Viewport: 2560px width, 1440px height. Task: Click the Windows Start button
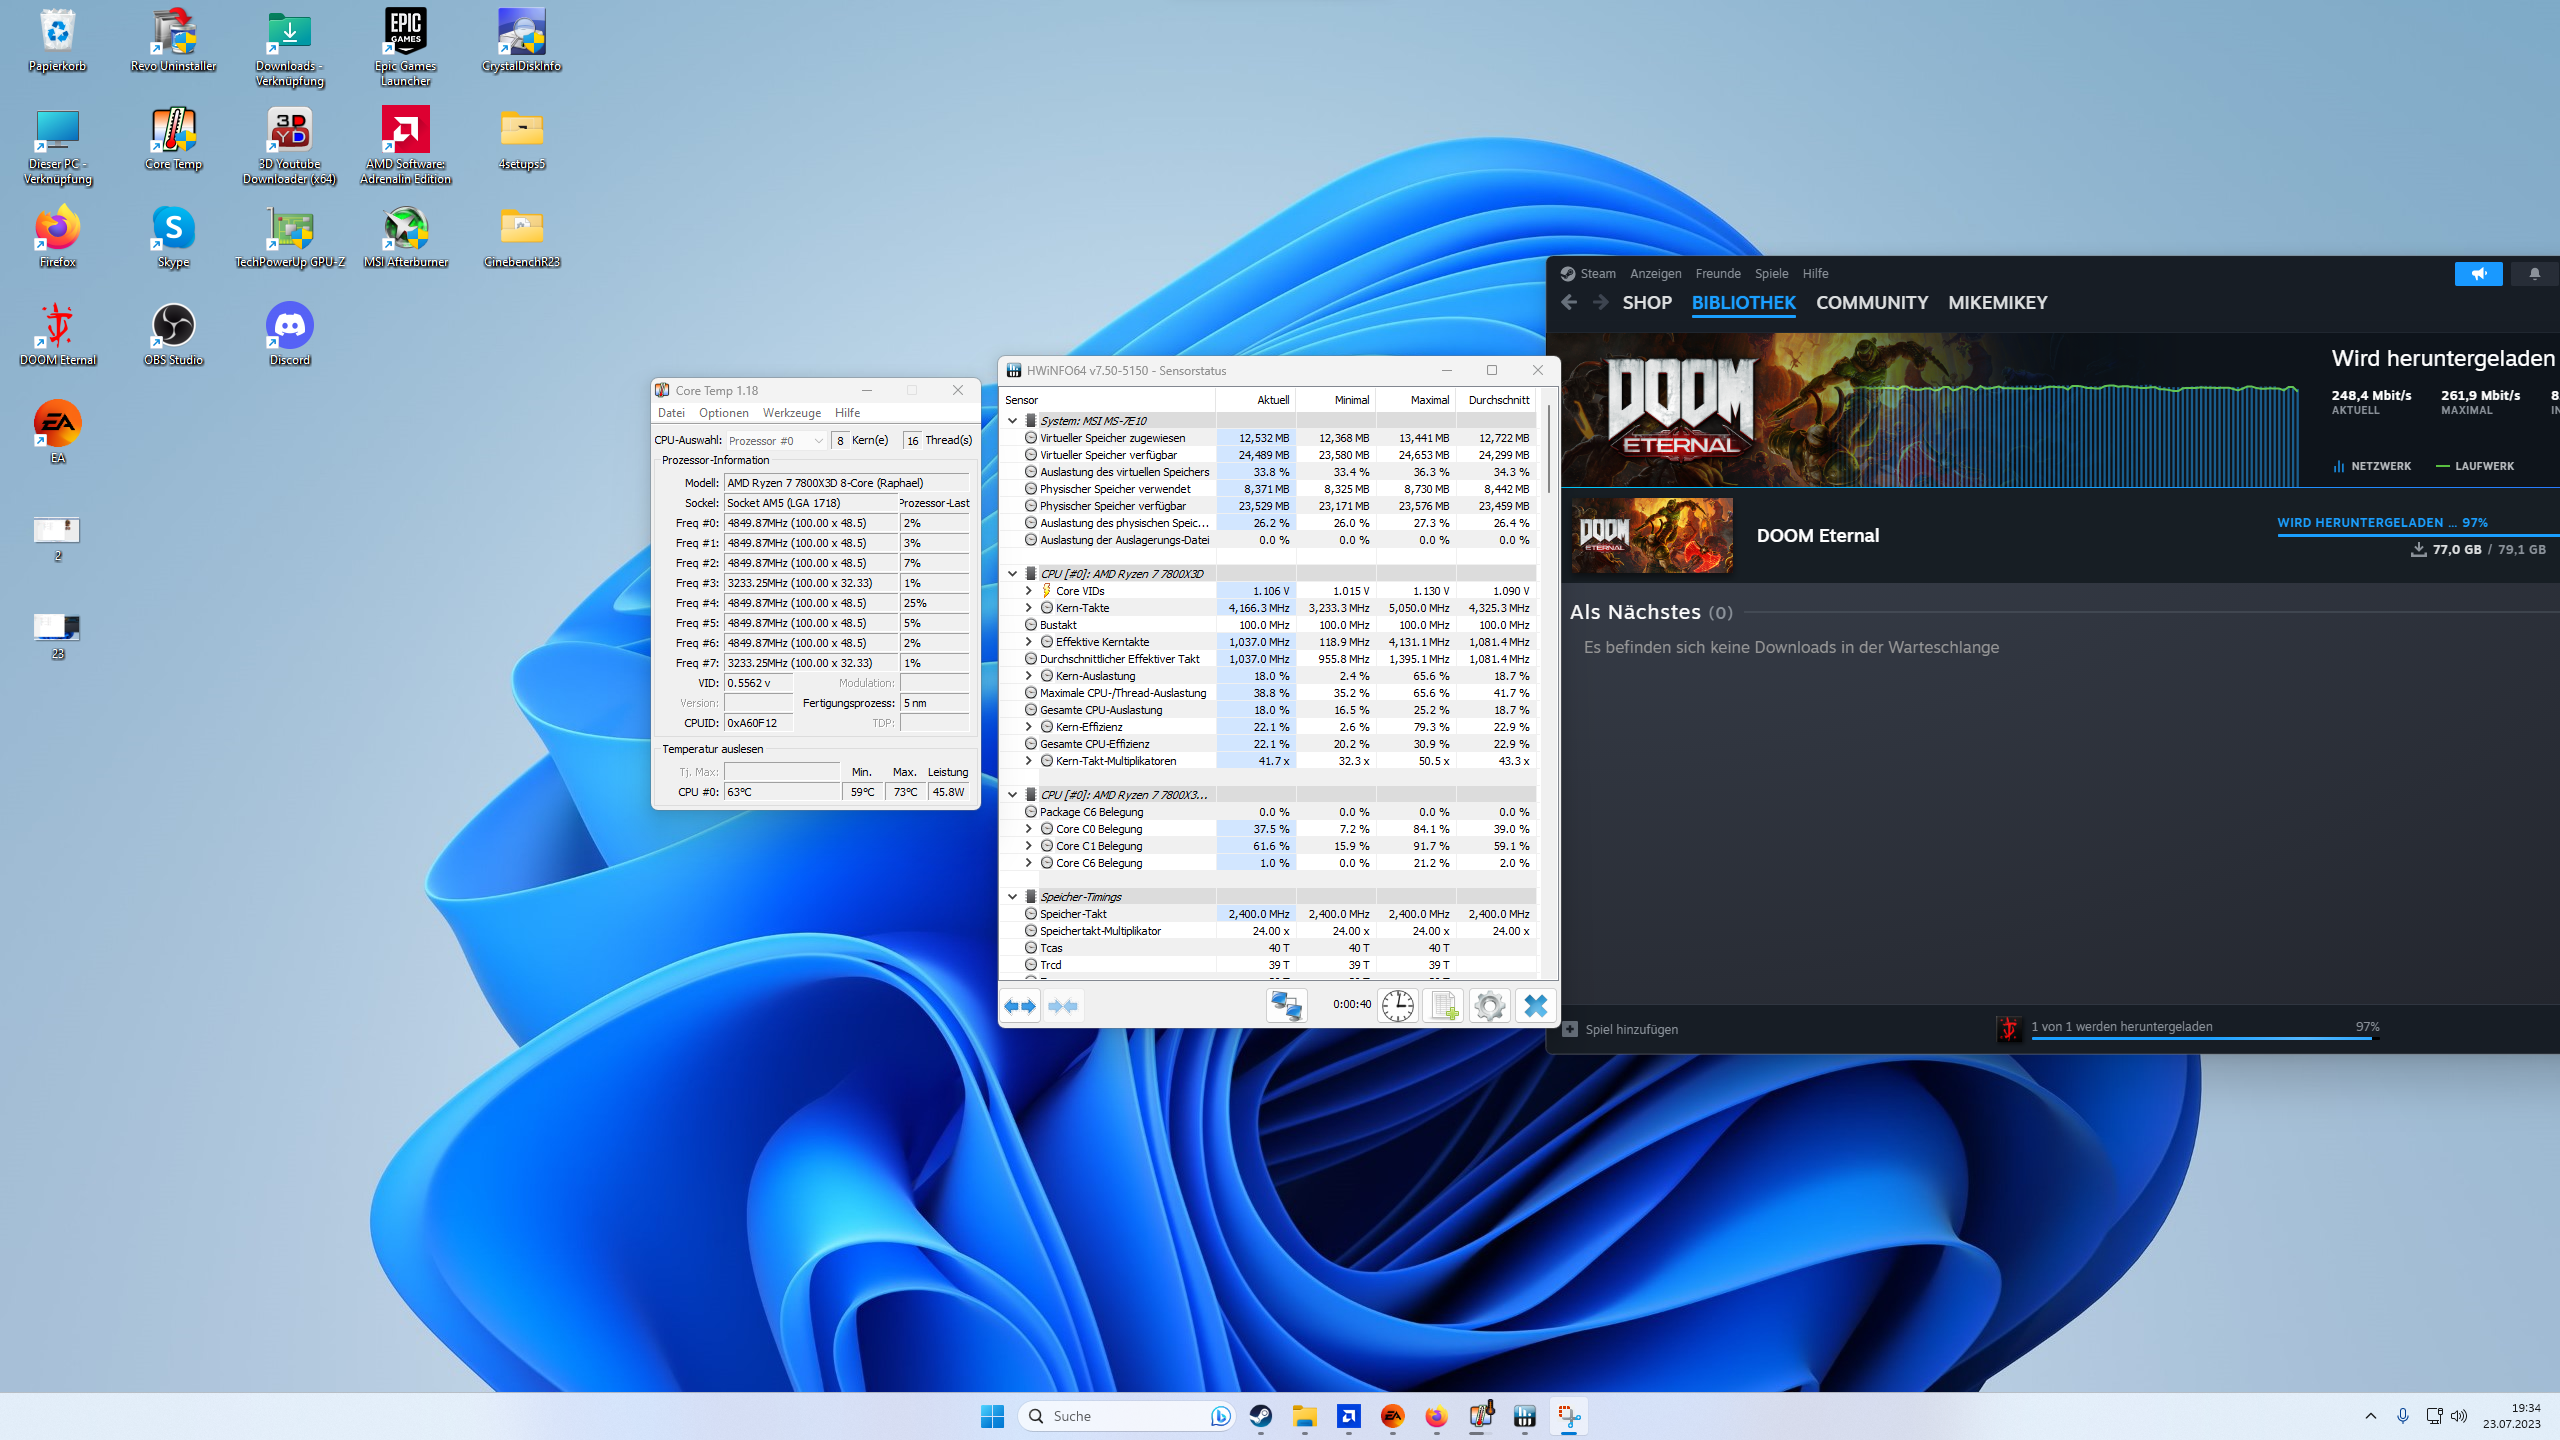click(x=992, y=1416)
